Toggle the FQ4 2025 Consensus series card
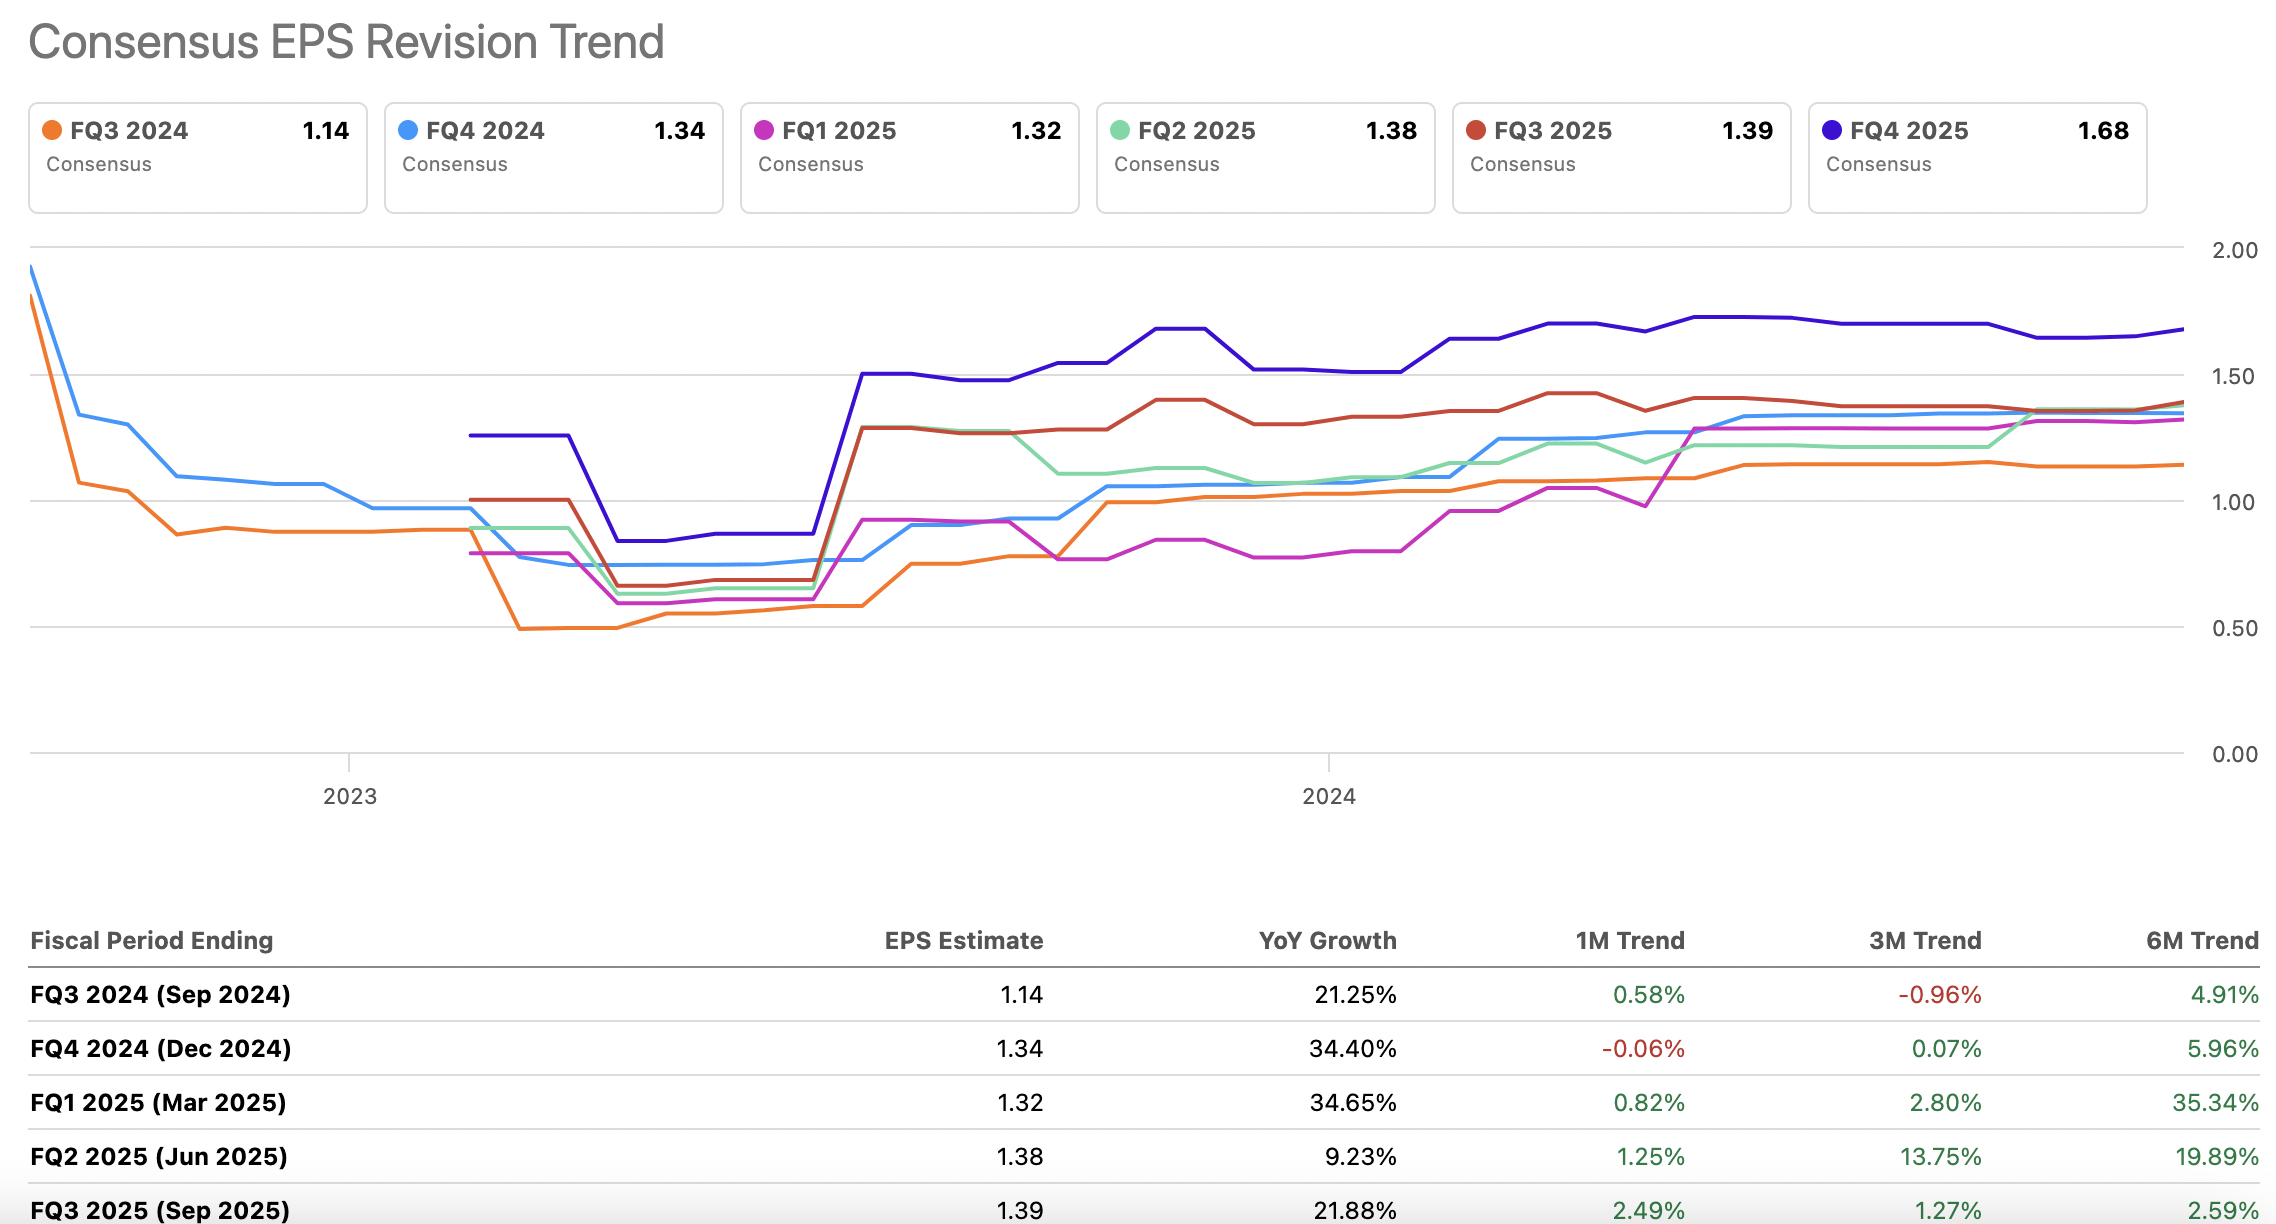This screenshot has width=2276, height=1224. click(1978, 158)
